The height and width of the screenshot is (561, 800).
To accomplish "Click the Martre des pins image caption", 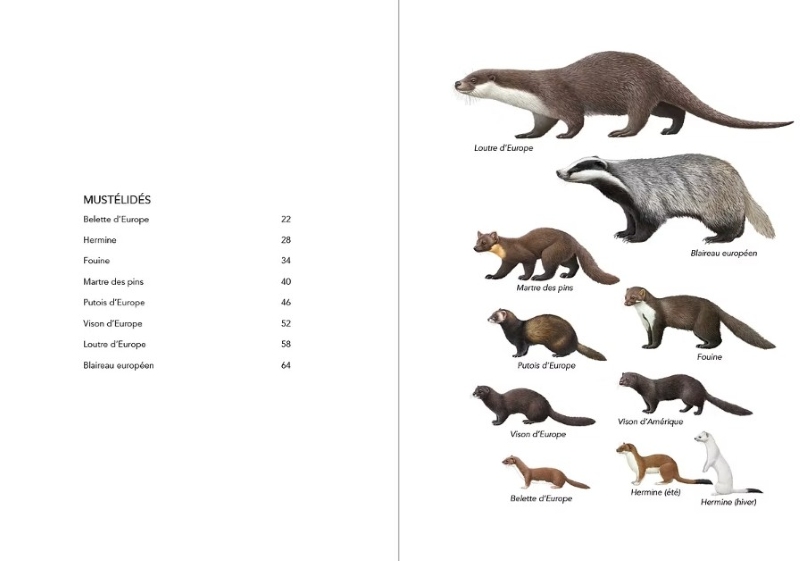I will (544, 288).
